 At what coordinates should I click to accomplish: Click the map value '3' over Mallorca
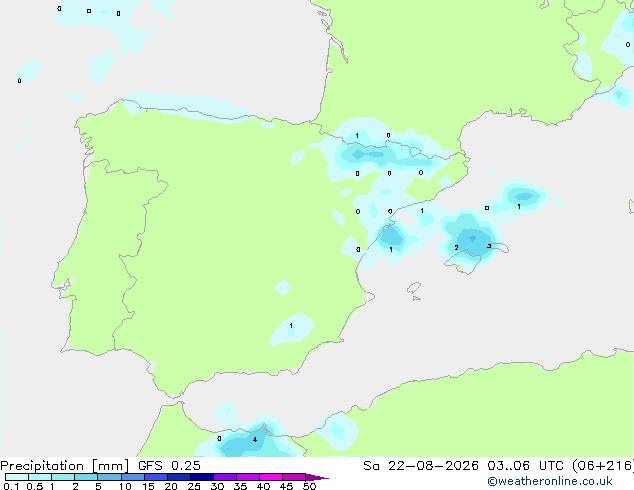(489, 246)
